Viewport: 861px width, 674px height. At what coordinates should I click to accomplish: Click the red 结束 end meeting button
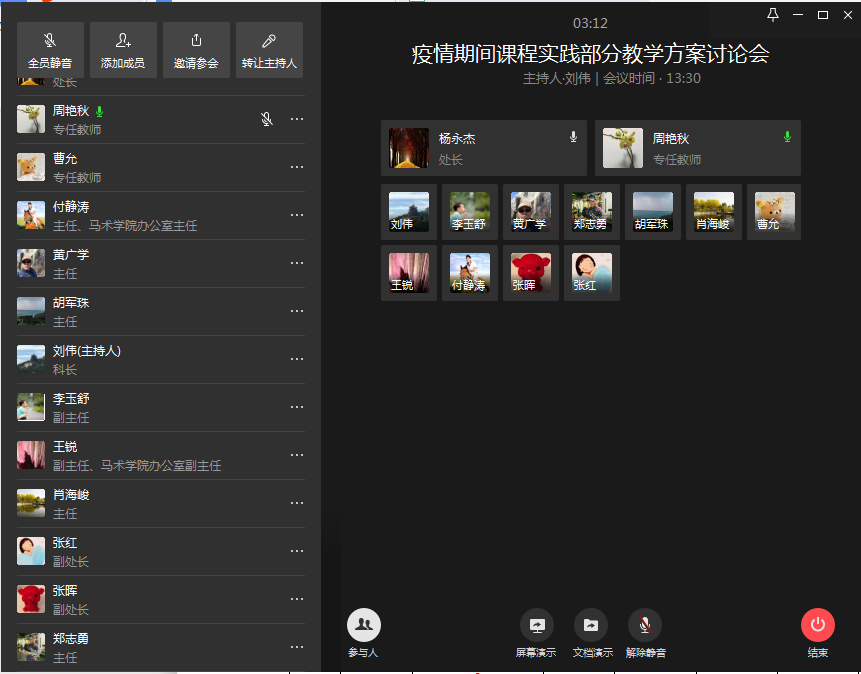coord(817,625)
